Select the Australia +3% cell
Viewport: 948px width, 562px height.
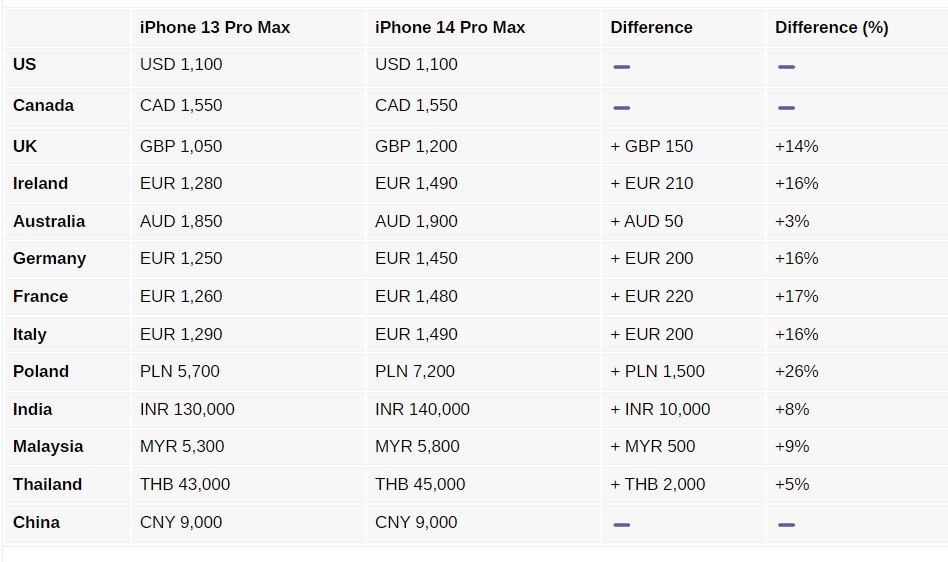click(x=792, y=221)
